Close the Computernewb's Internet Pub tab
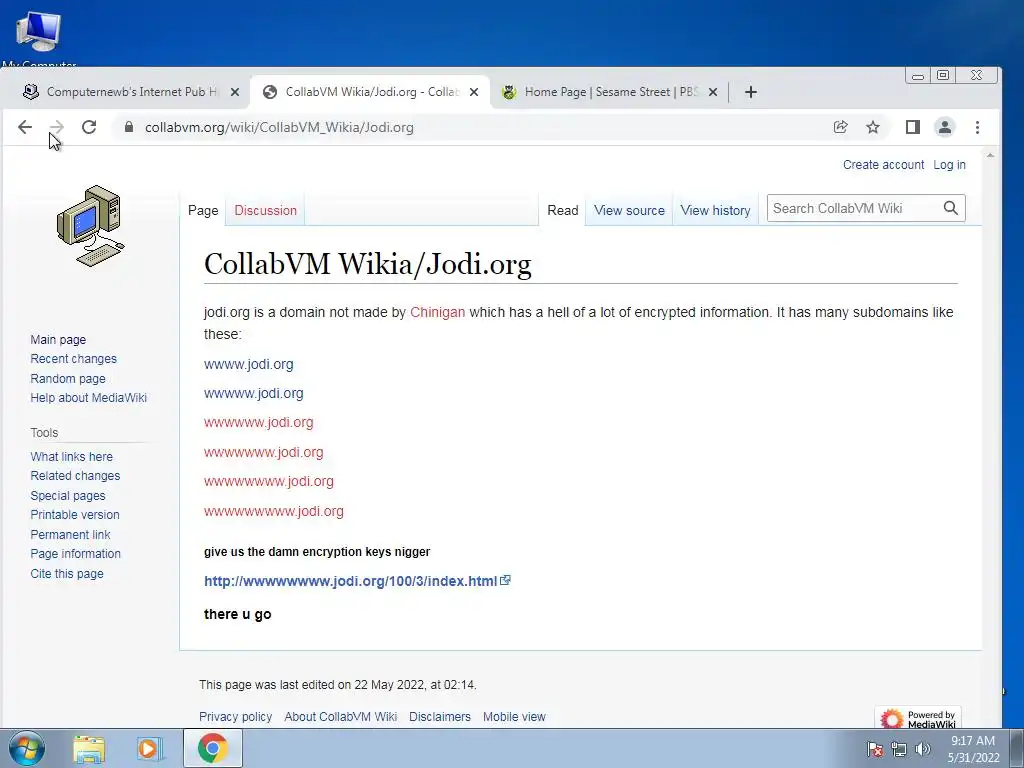 [235, 92]
